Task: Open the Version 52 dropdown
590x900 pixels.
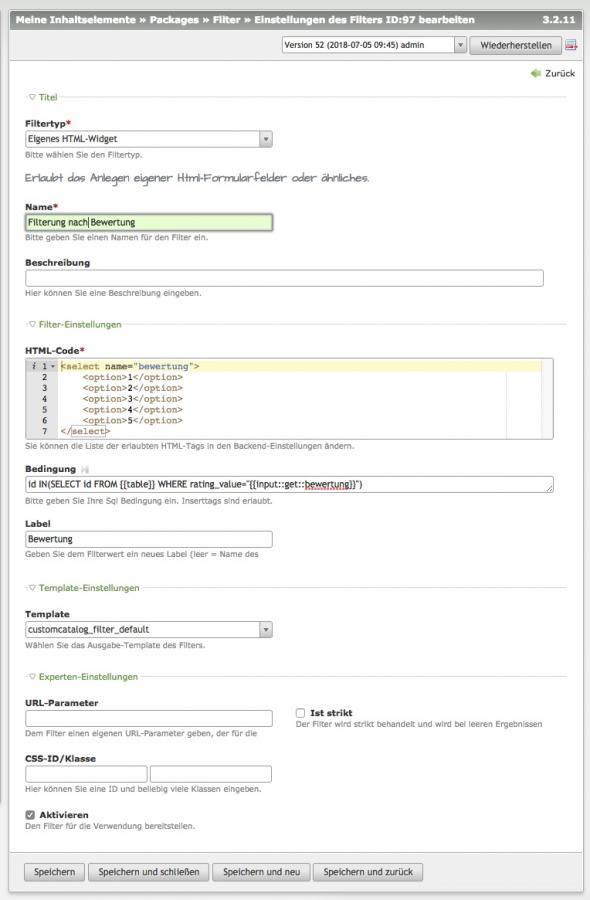Action: (x=374, y=45)
